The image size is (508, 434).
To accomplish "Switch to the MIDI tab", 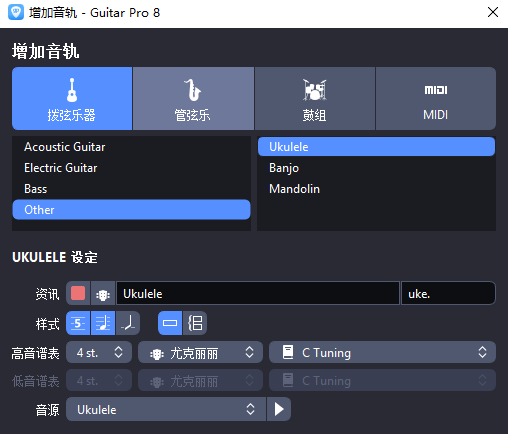I will (436, 98).
